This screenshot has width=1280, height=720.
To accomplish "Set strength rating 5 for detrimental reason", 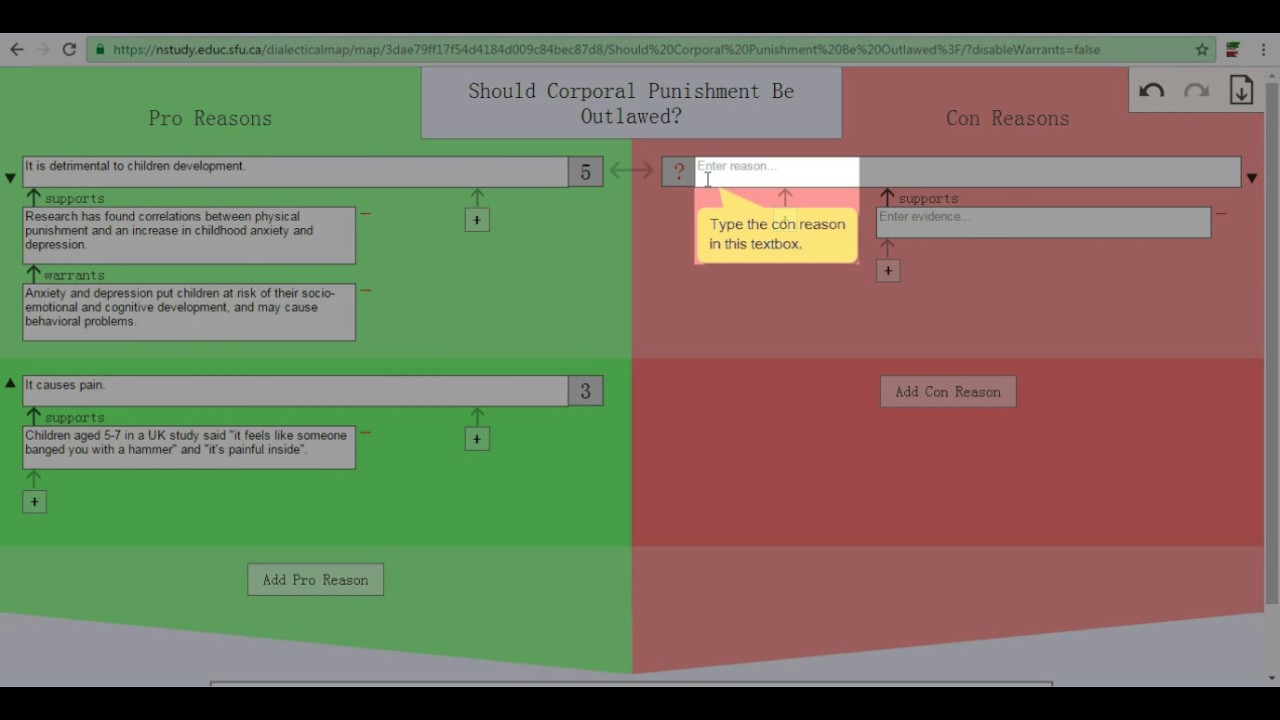I will 585,172.
